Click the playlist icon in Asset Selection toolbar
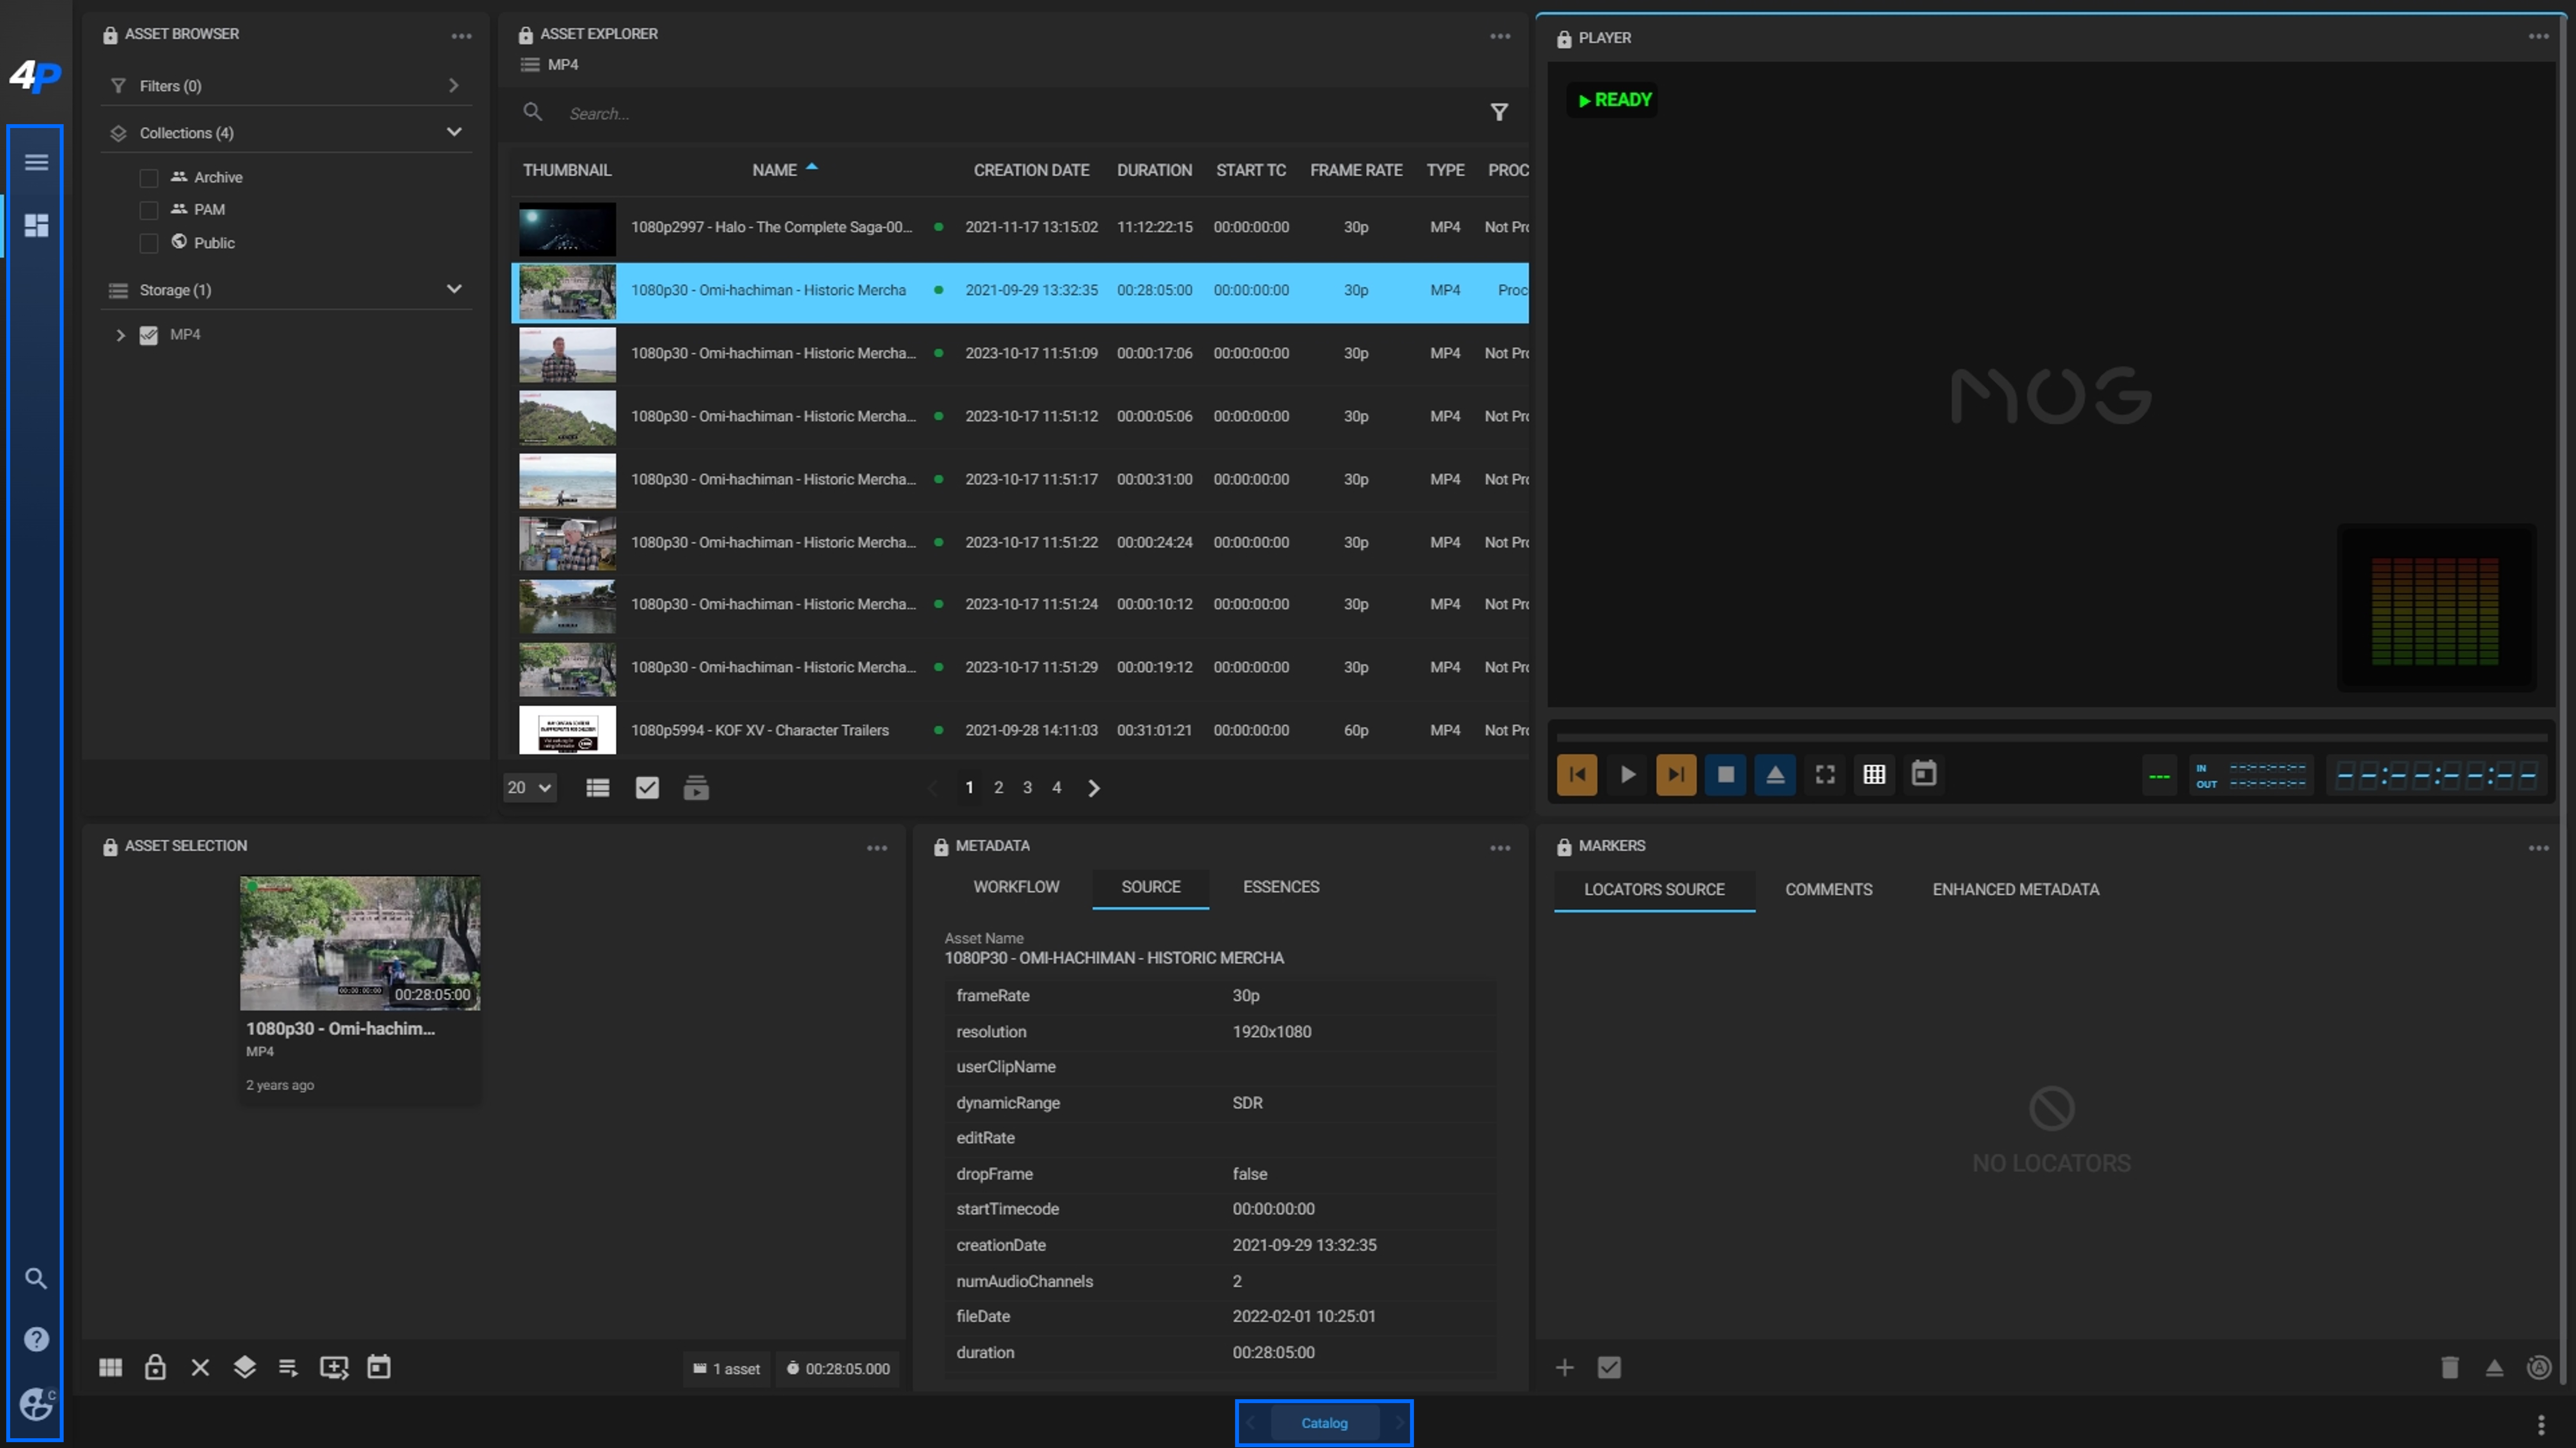 [288, 1367]
